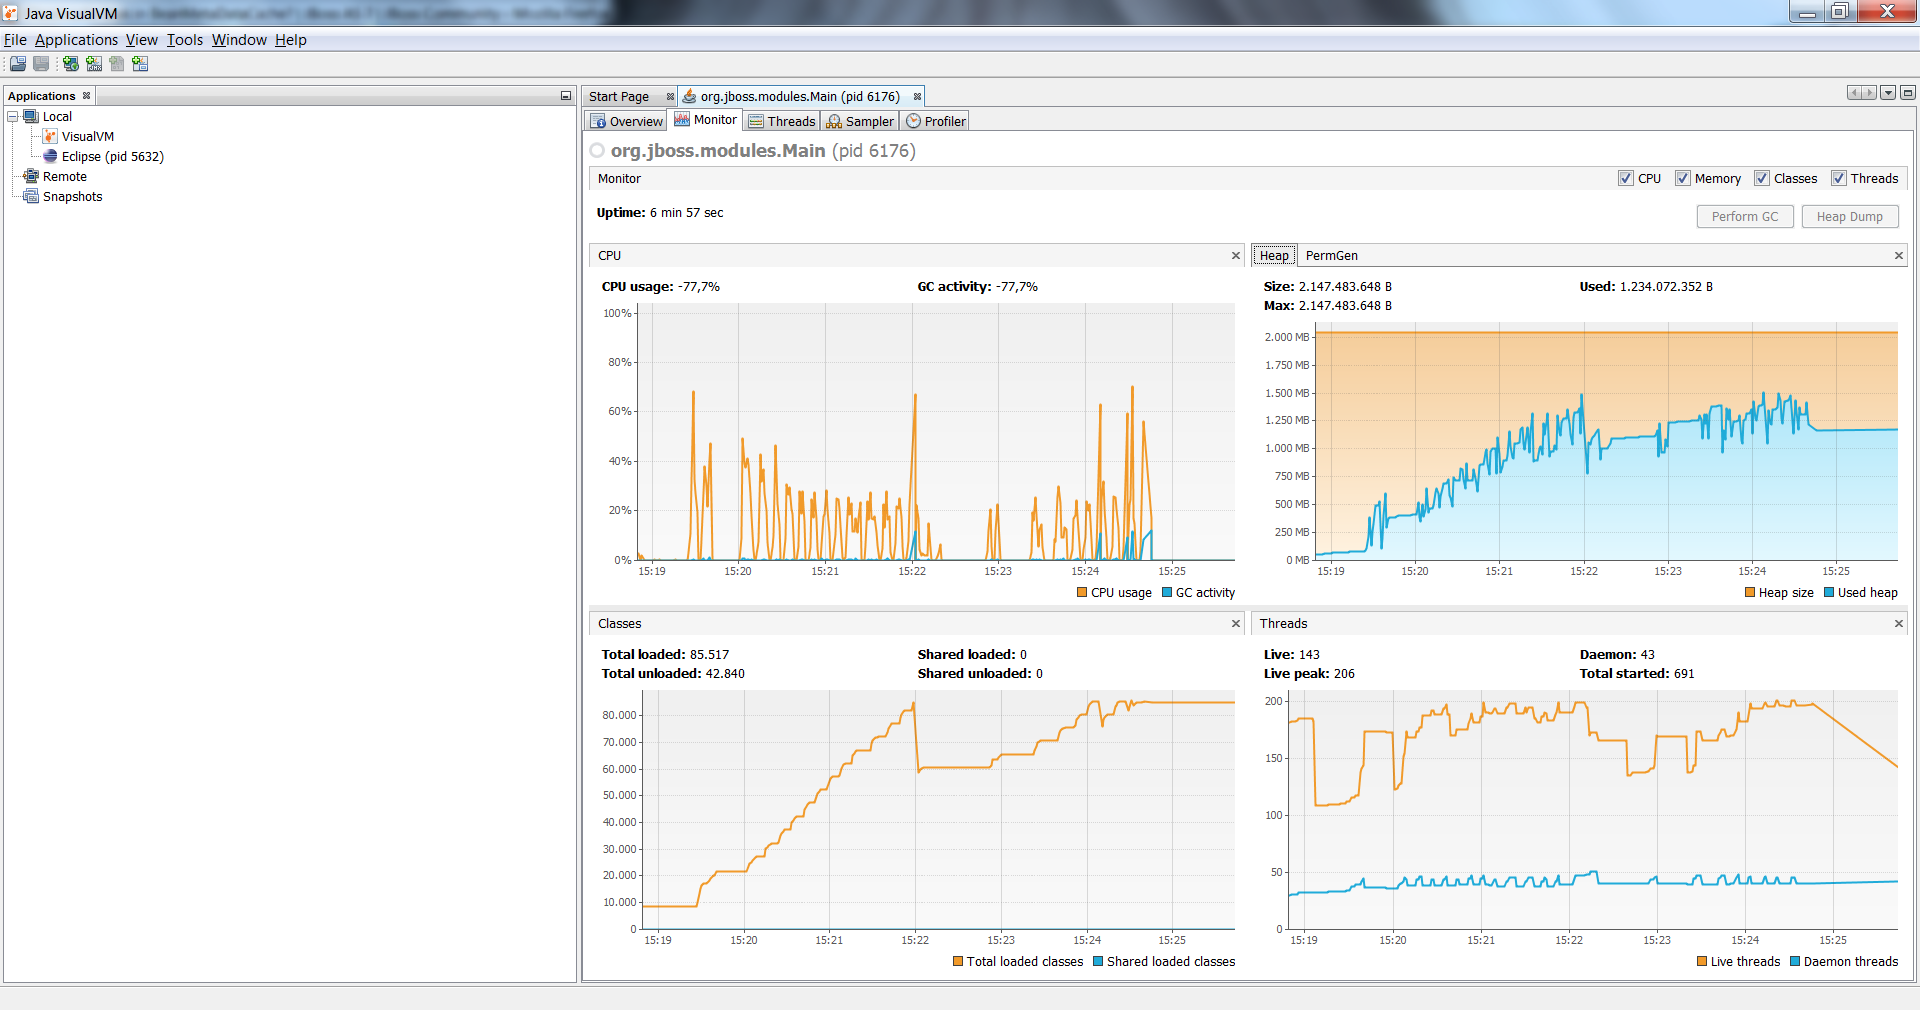
Task: Select VisualVM in the Applications tree
Action: pyautogui.click(x=88, y=137)
